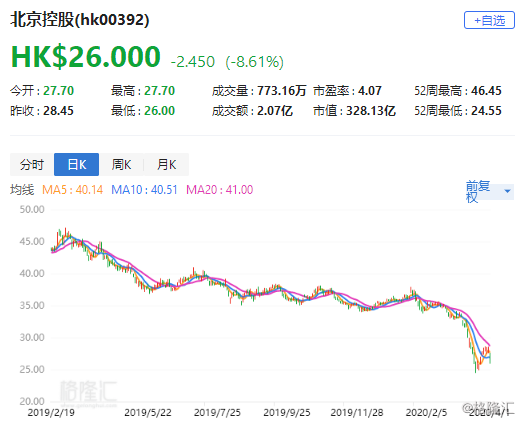Click the 2020/2/5 date label
Viewport: 522px width, 422px height.
426,413
